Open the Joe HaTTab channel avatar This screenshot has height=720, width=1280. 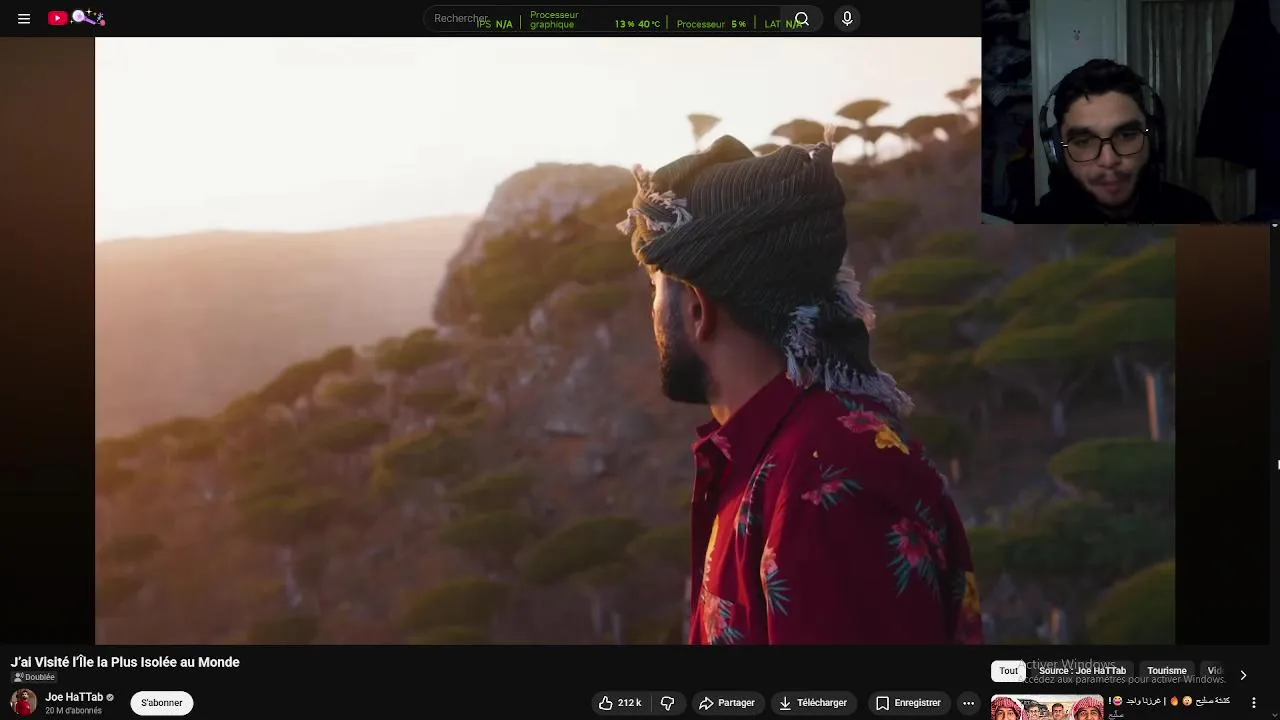point(24,702)
